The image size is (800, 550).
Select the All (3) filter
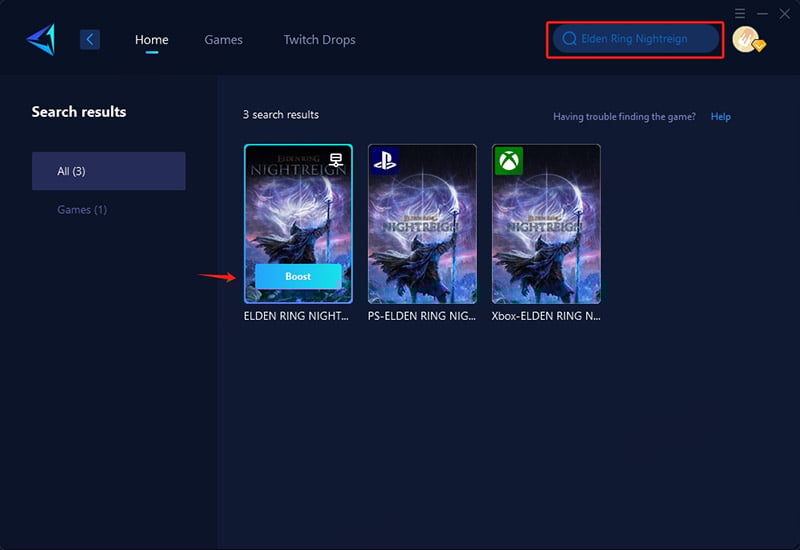109,171
